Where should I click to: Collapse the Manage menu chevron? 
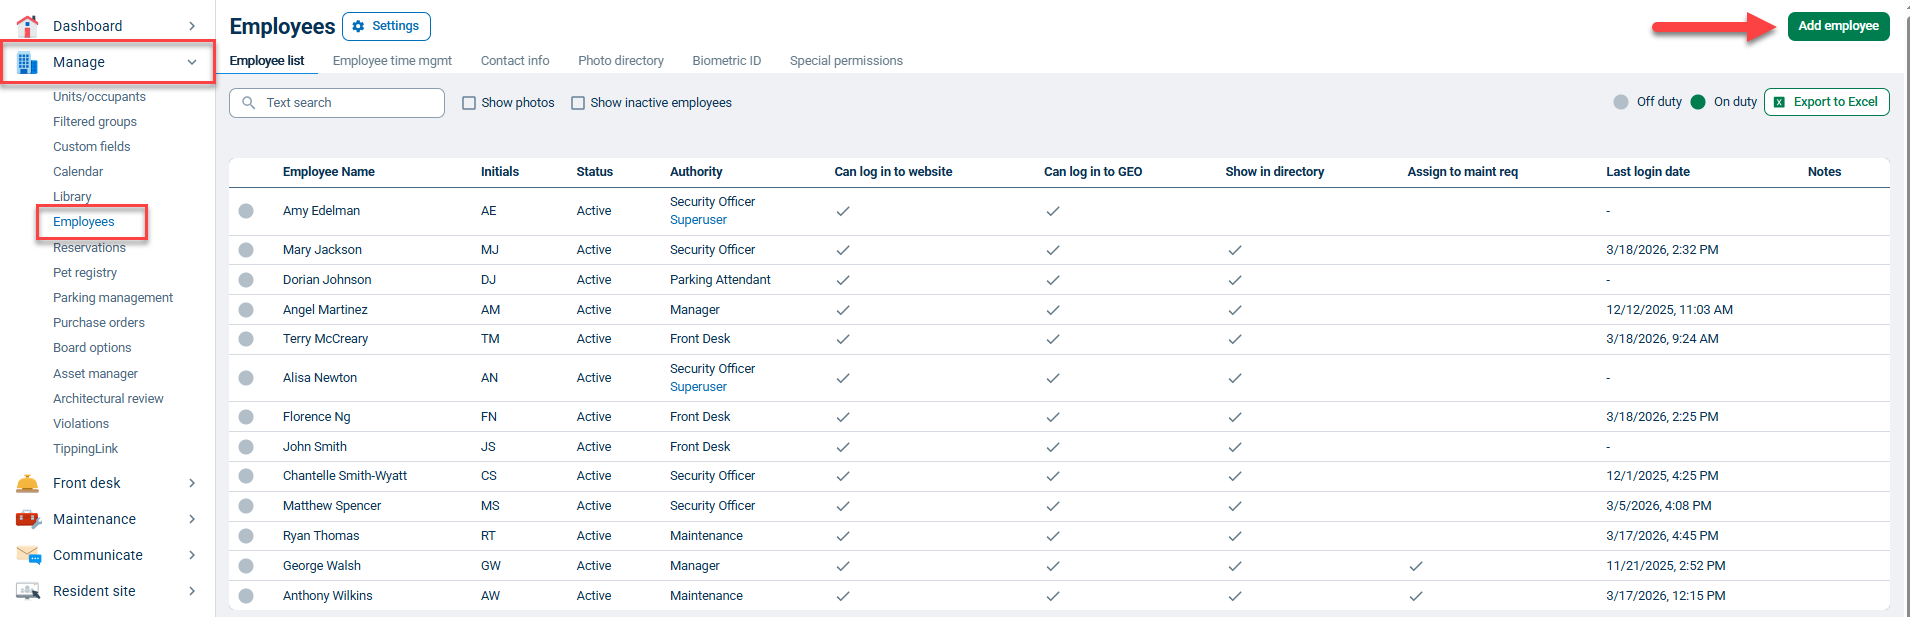point(192,62)
